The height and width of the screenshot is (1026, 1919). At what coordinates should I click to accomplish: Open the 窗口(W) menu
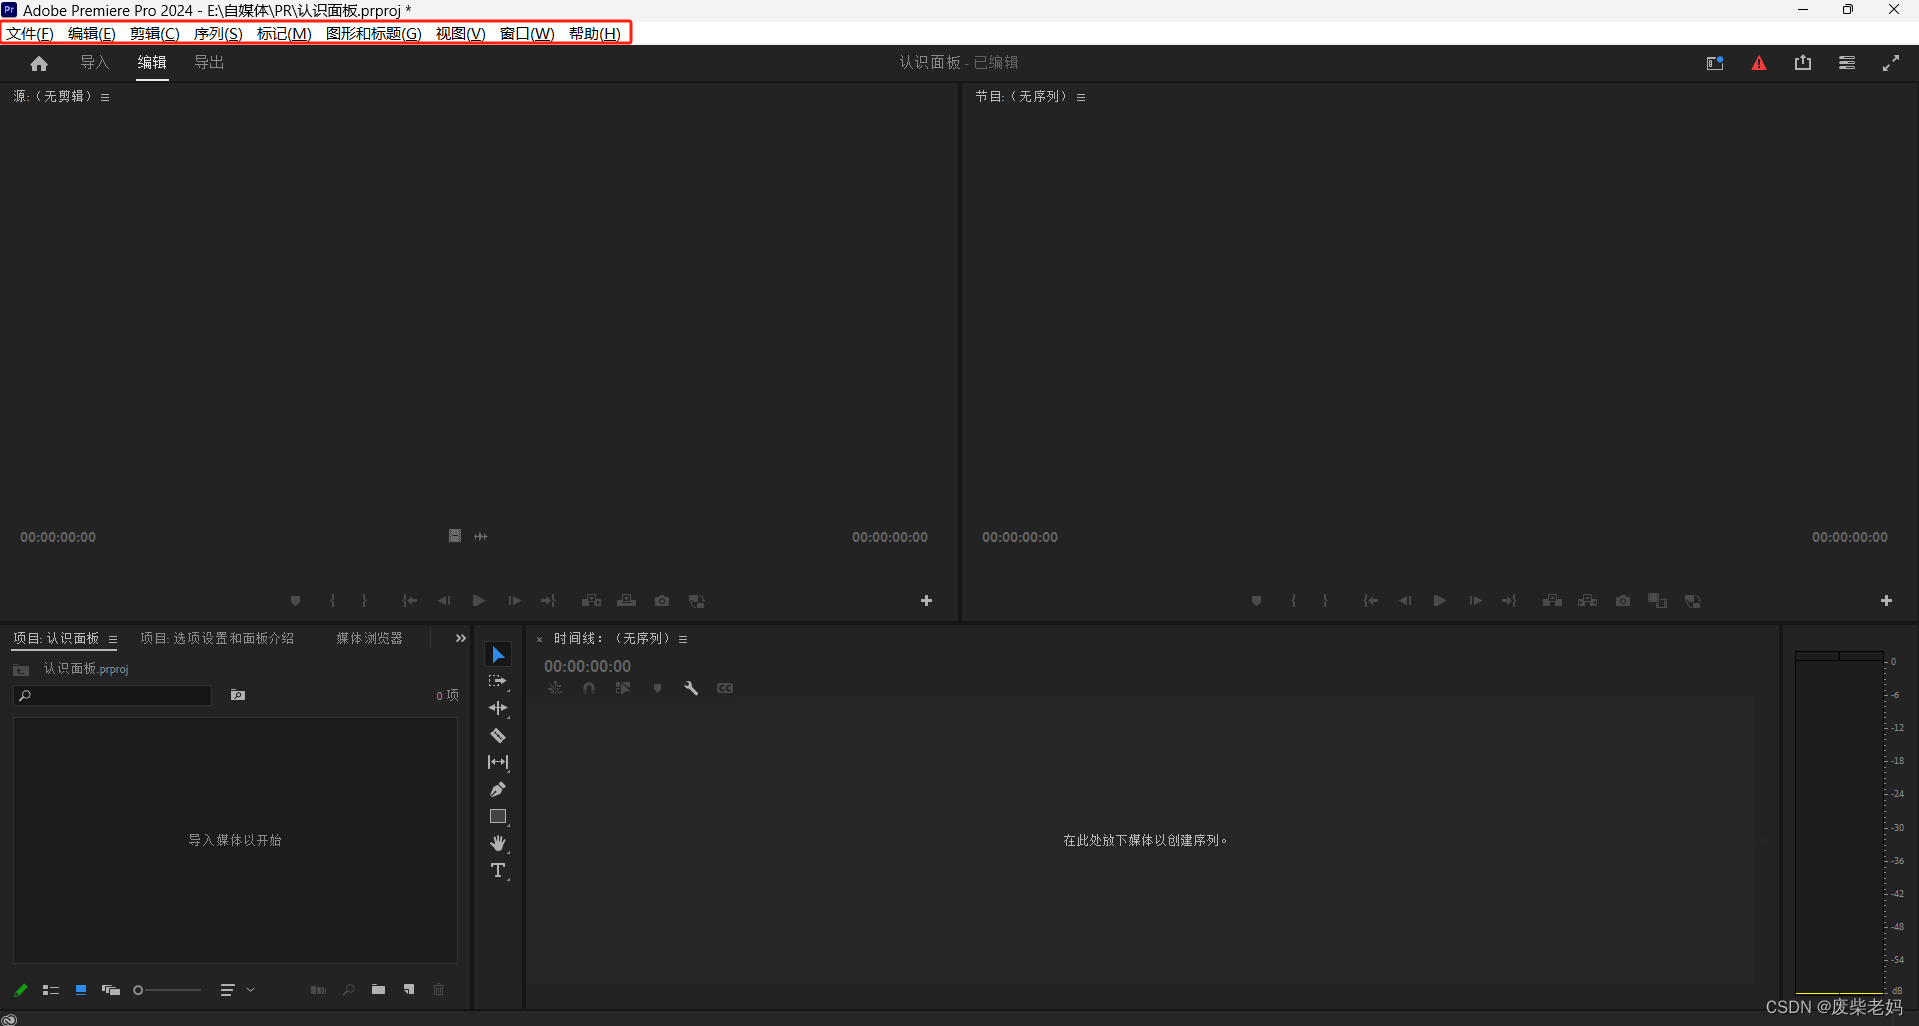527,33
